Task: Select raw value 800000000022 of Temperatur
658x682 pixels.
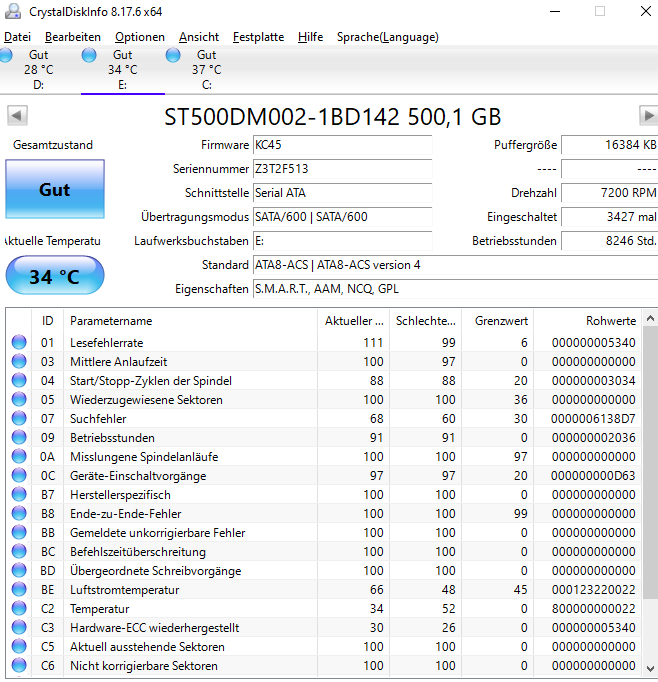Action: pos(594,609)
